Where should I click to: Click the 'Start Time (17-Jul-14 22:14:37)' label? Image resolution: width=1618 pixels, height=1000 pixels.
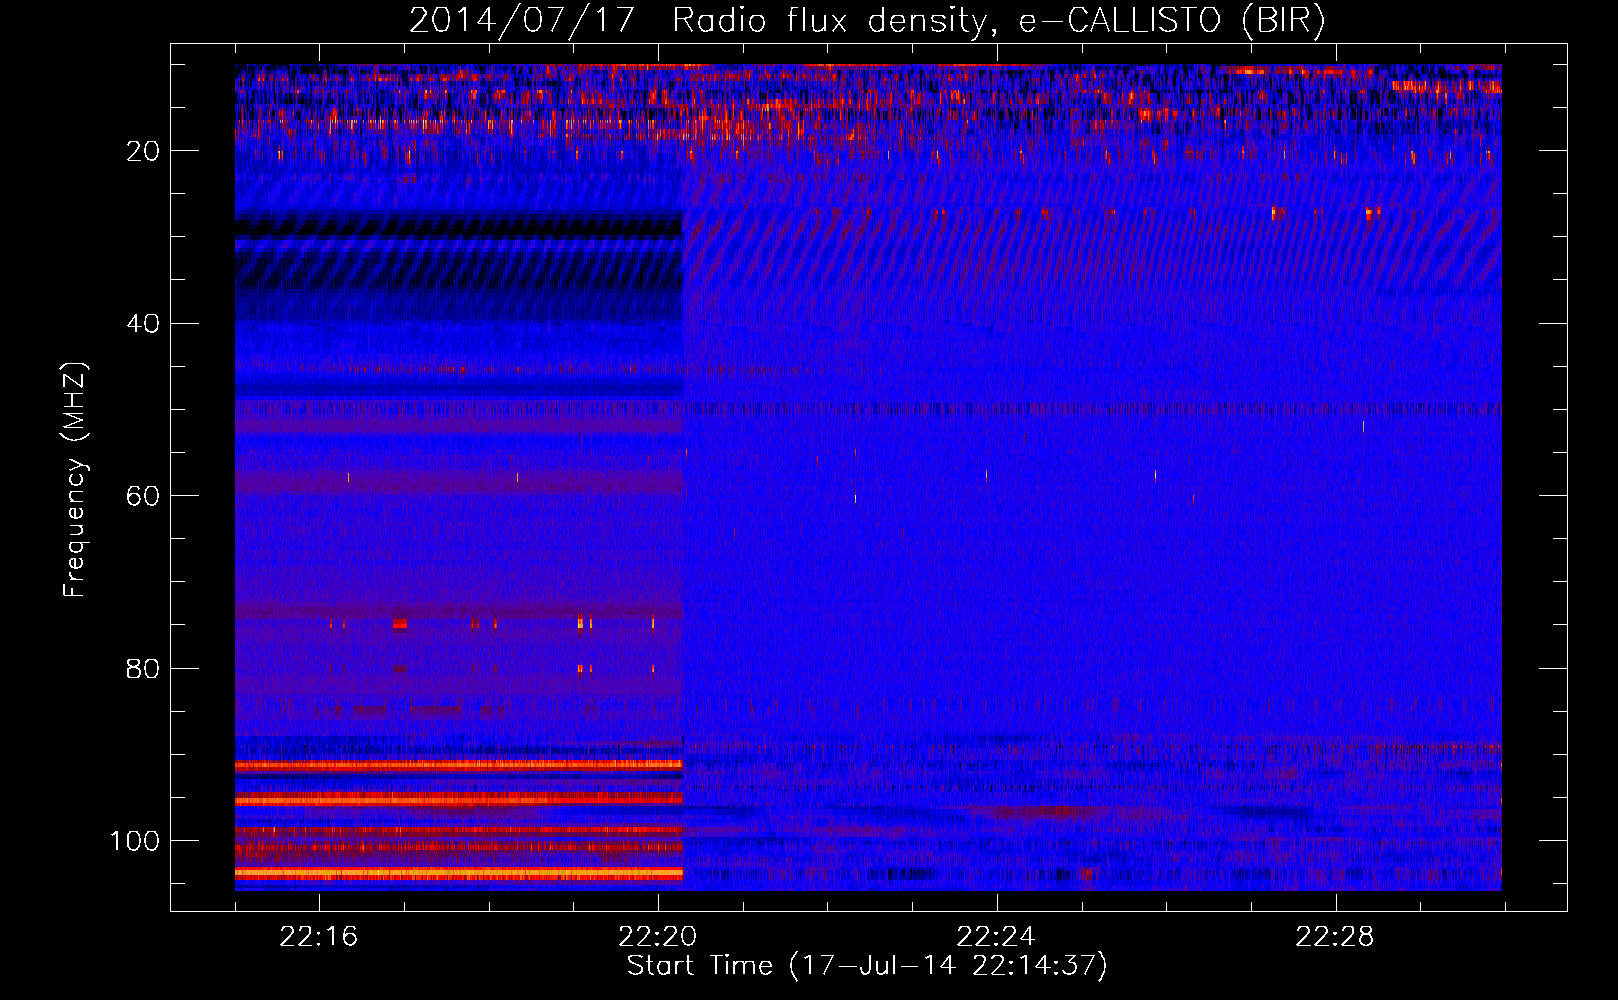pyautogui.click(x=867, y=966)
